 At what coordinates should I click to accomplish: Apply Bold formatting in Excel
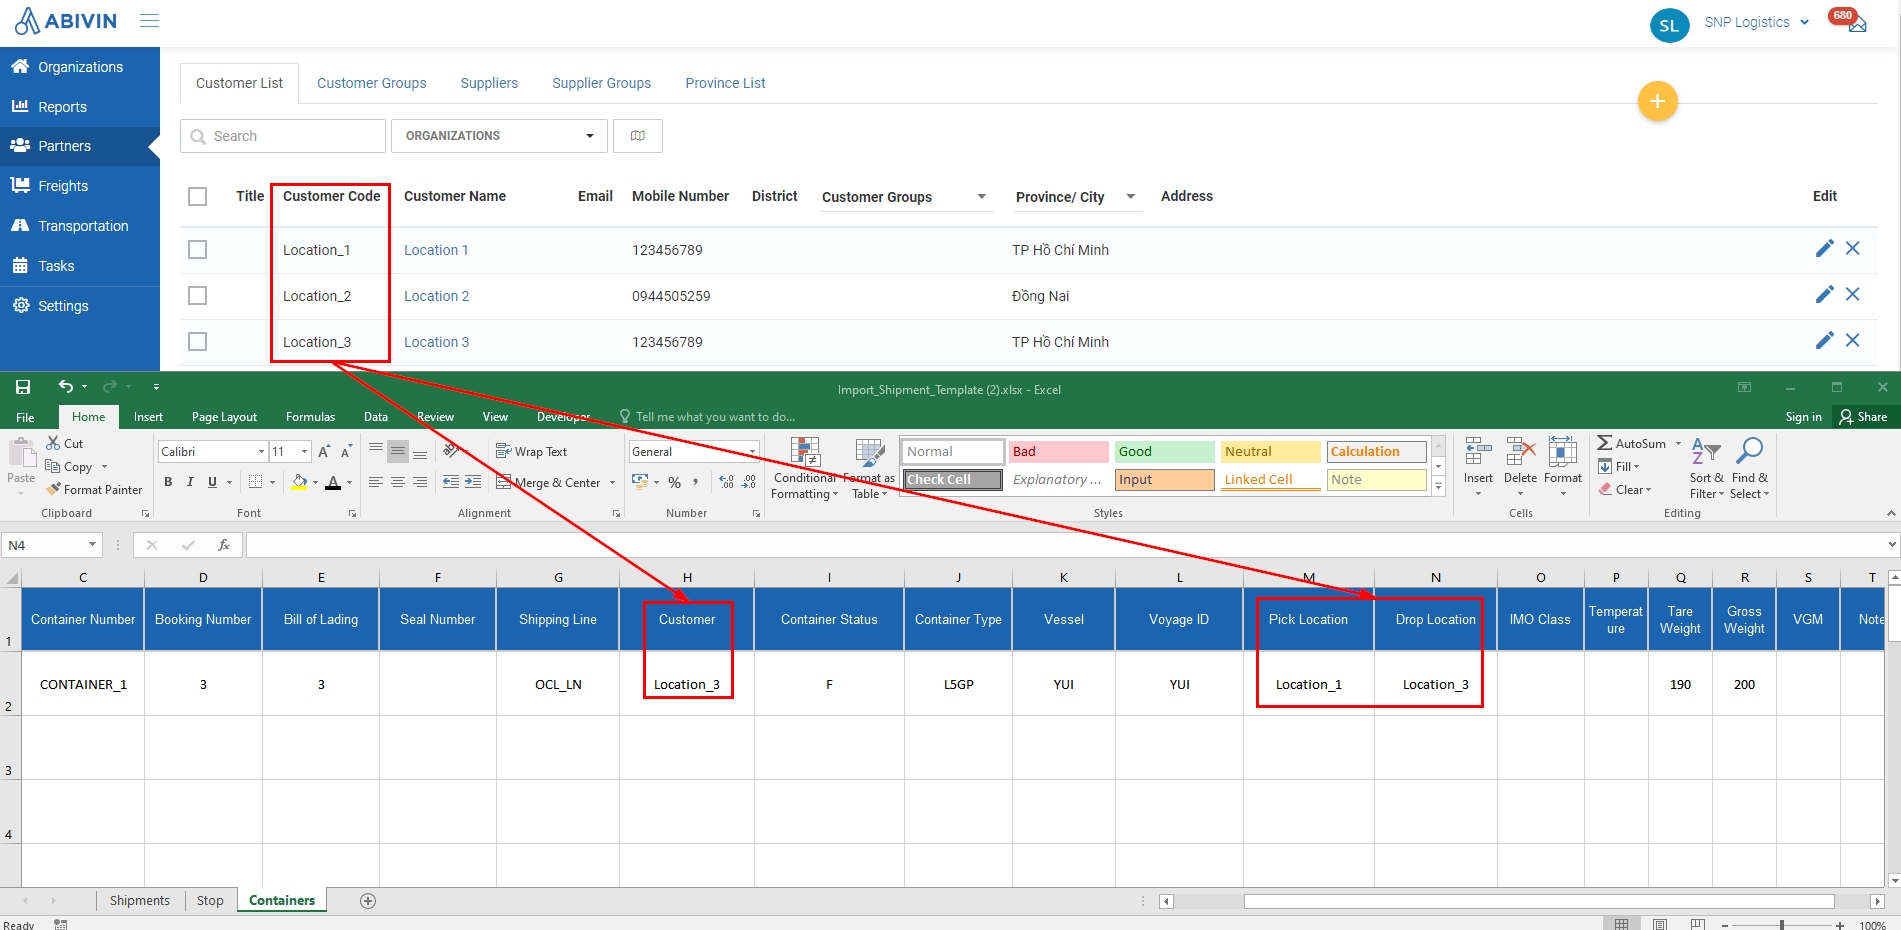168,482
